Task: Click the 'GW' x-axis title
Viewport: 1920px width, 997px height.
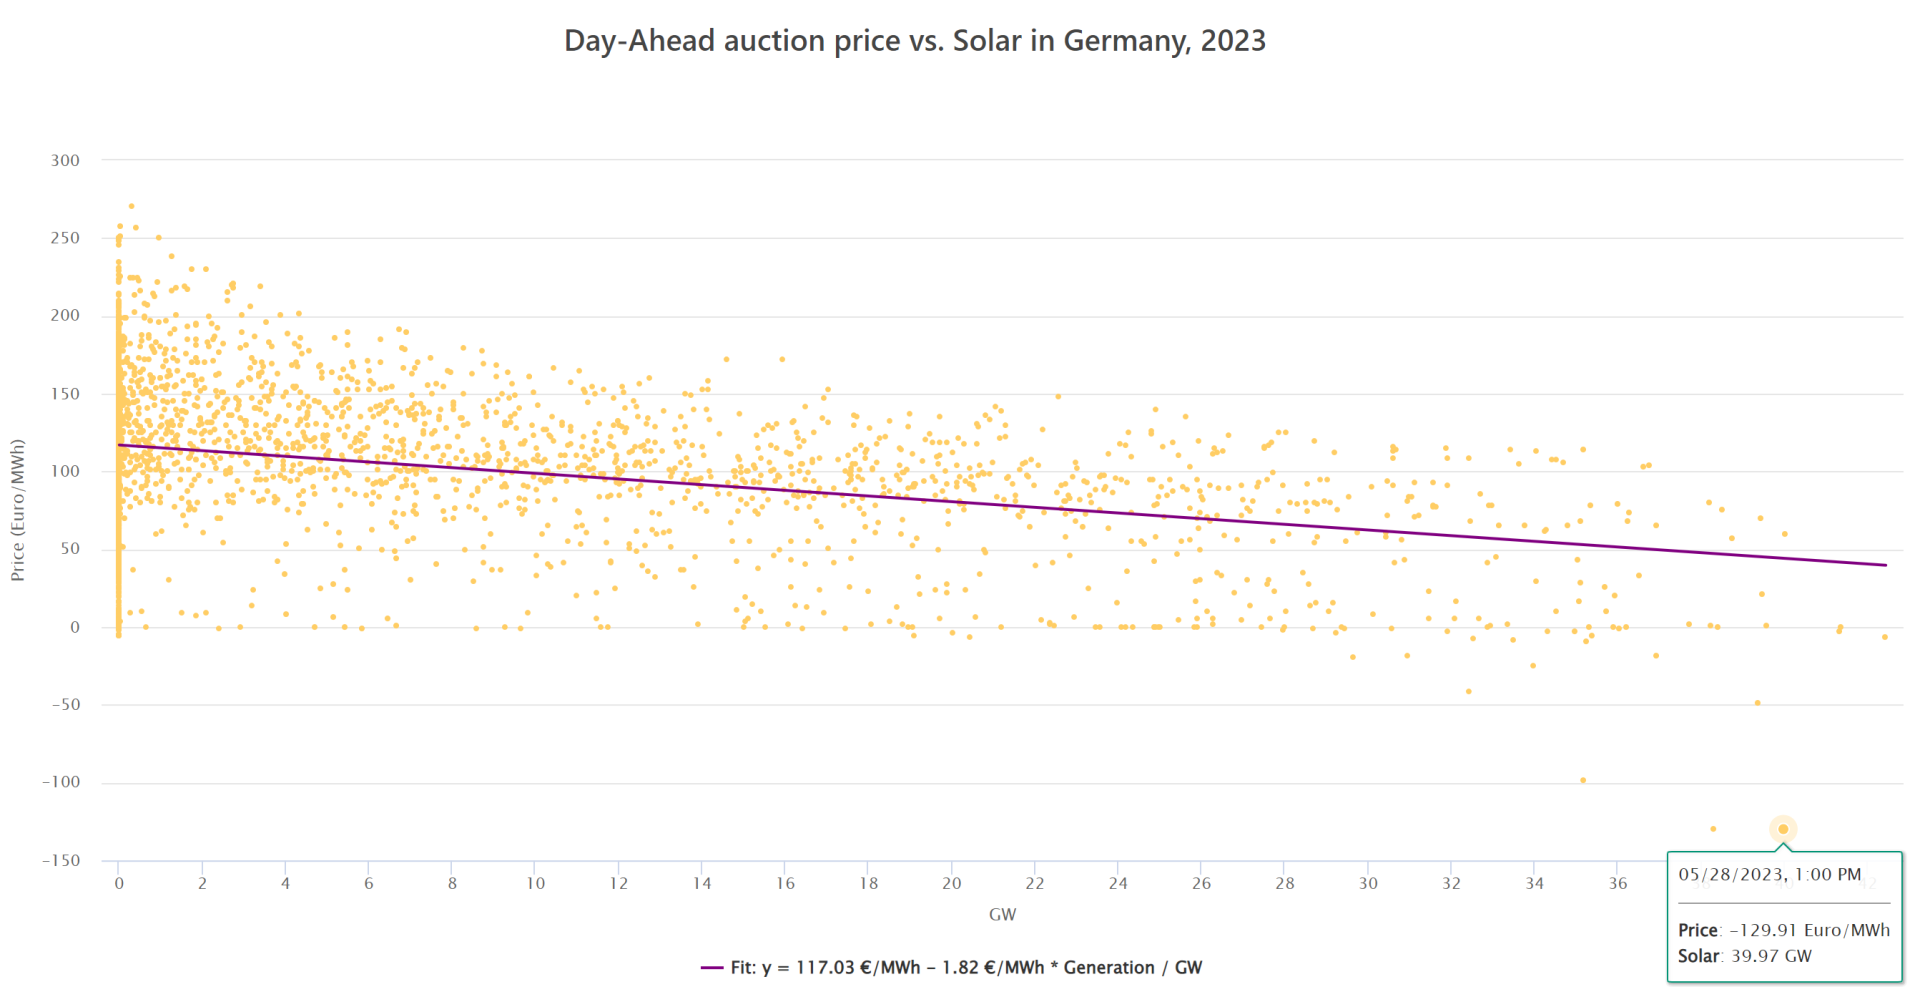Action: click(1002, 914)
